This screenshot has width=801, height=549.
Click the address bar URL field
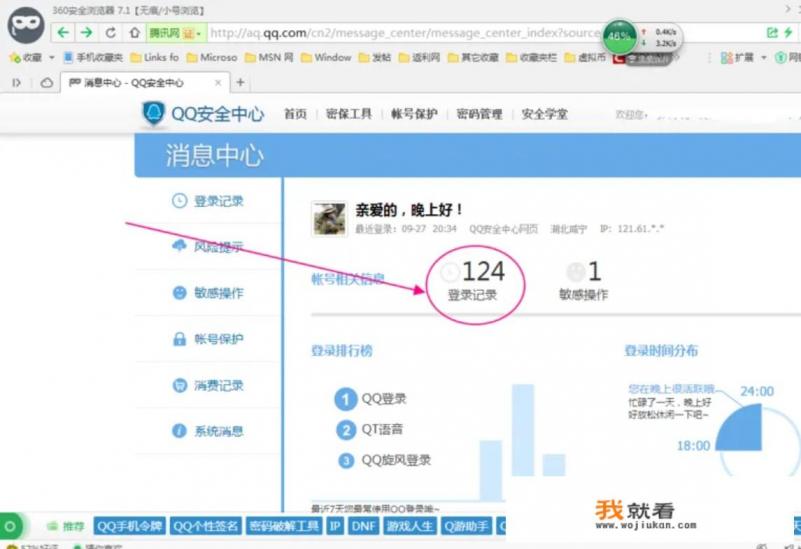pyautogui.click(x=404, y=33)
